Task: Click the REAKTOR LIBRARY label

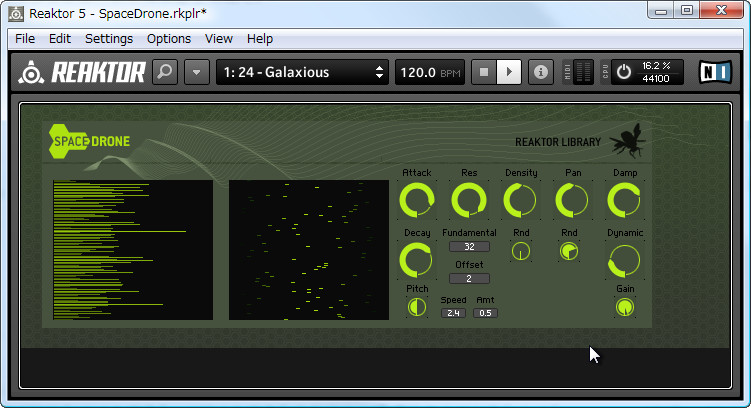Action: click(558, 142)
